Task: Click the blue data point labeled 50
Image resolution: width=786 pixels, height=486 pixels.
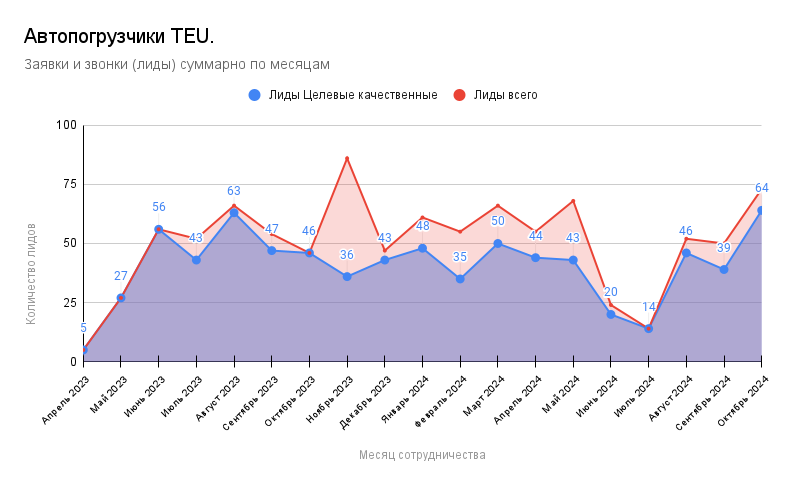Action: click(497, 243)
